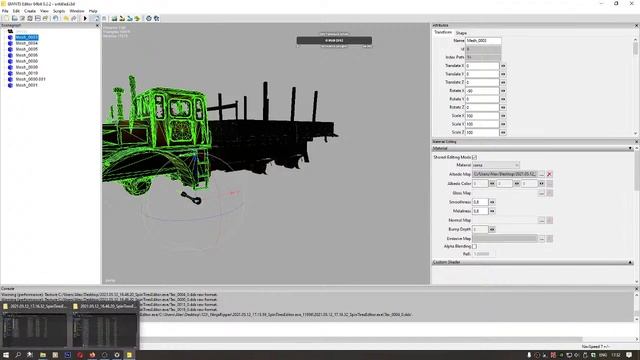640x360 pixels.
Task: Open the View menu
Action: coord(44,11)
